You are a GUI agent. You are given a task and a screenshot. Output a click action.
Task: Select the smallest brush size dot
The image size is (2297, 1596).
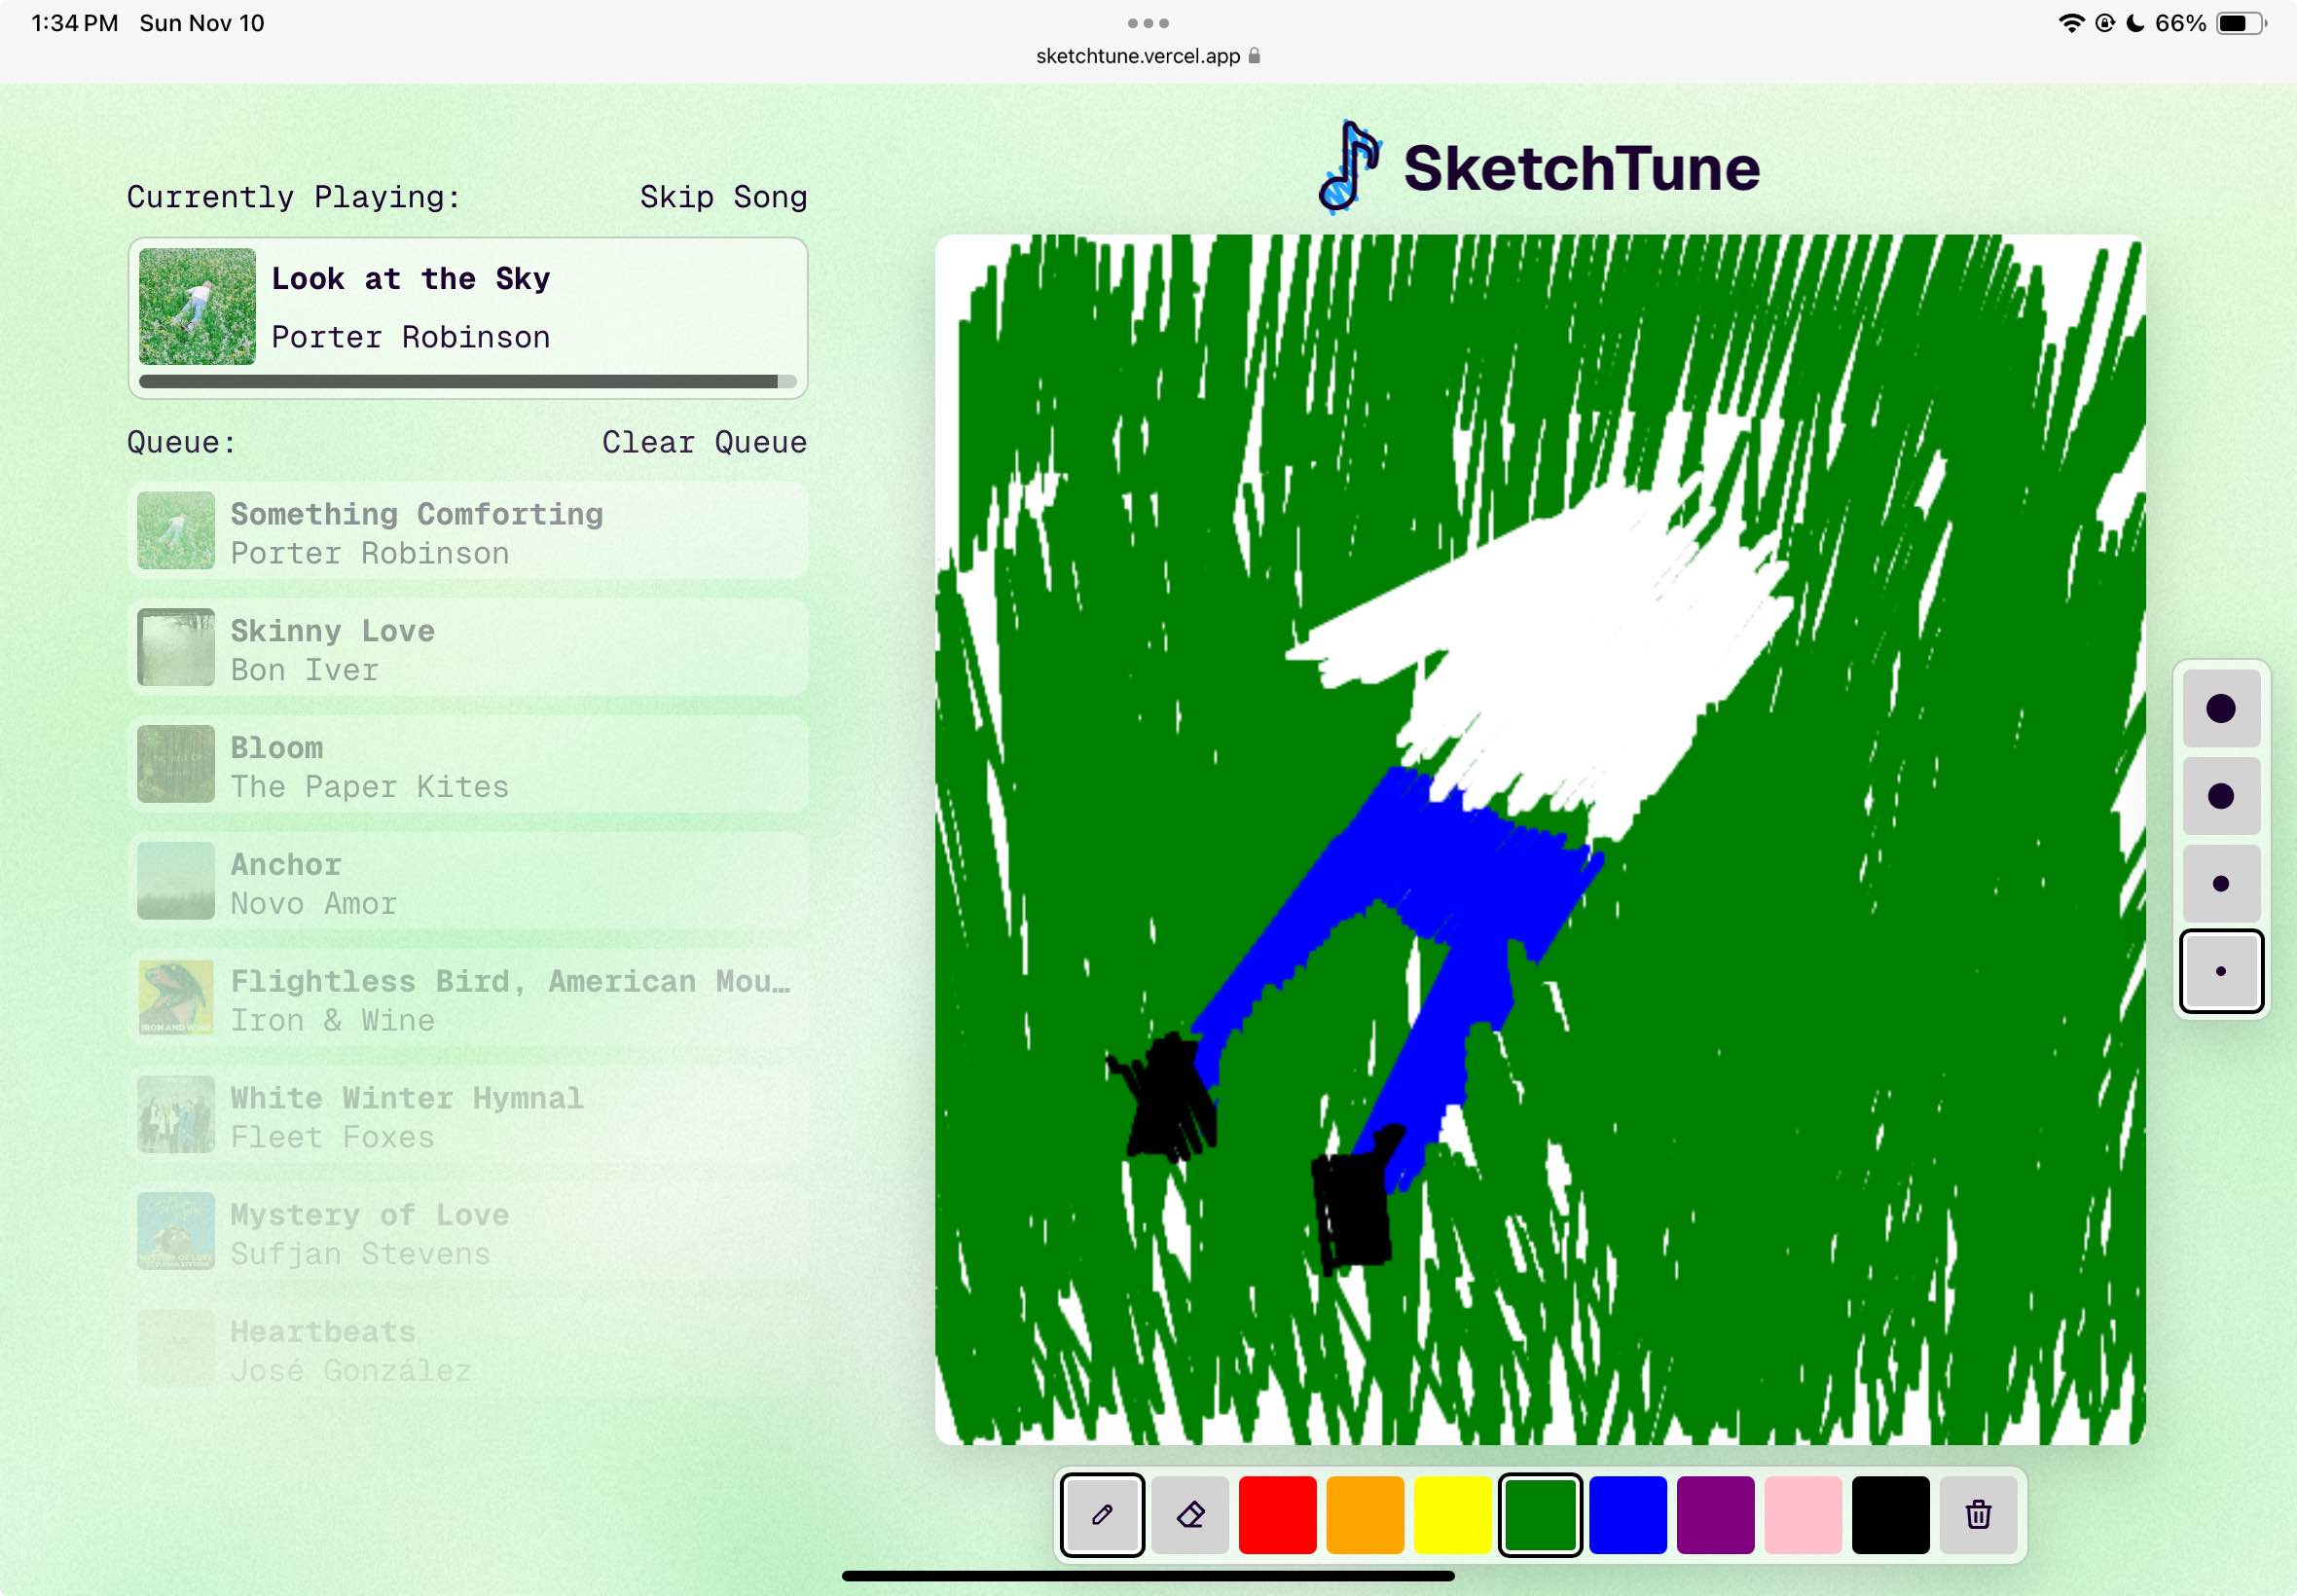coord(2220,971)
